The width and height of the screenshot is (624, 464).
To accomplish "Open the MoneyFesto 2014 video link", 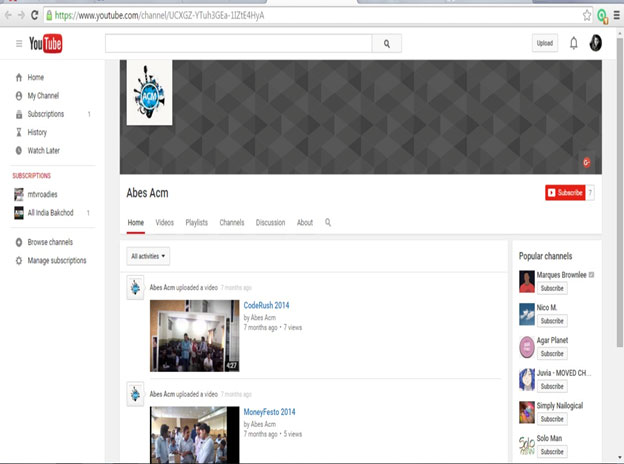I will click(269, 412).
